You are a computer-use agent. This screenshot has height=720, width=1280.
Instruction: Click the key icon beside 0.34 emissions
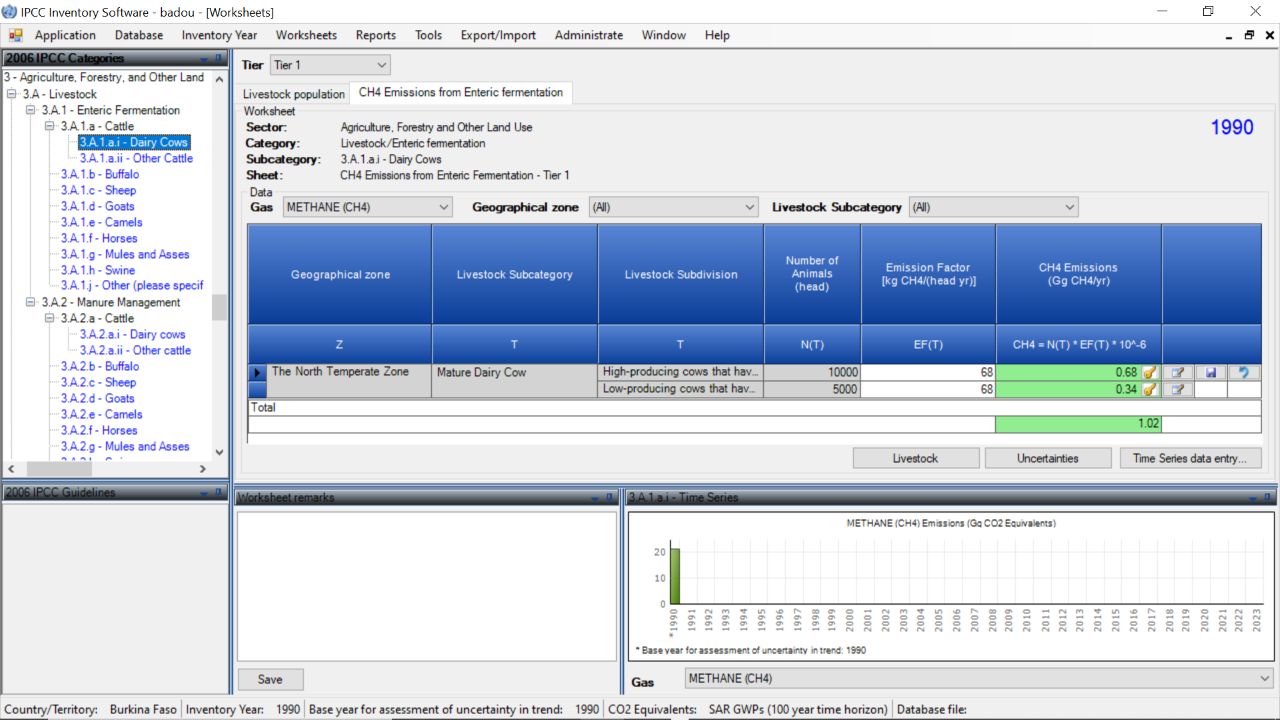[1150, 390]
